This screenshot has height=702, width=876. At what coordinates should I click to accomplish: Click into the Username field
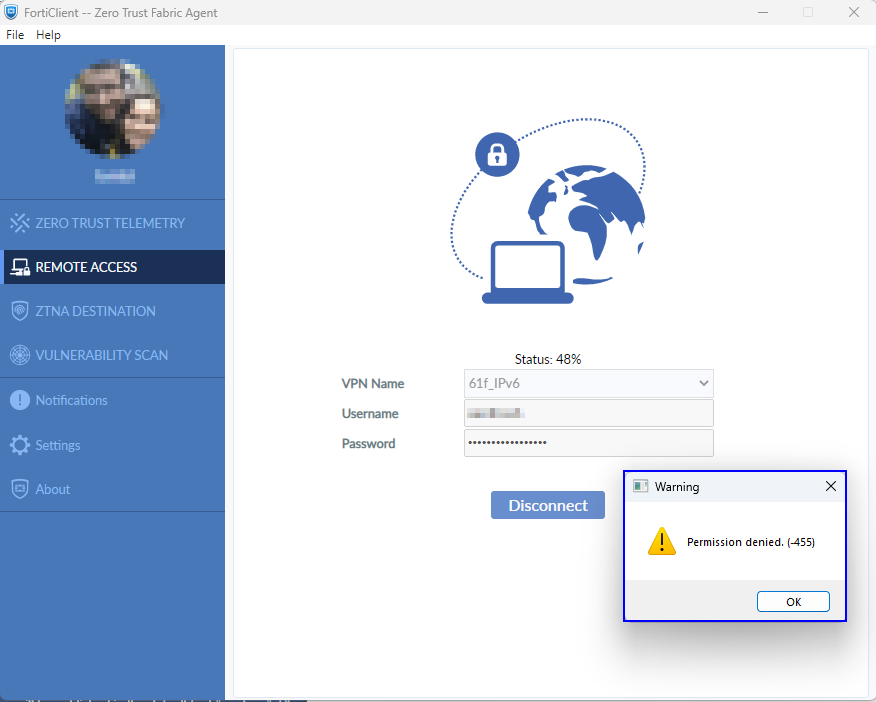tap(588, 413)
